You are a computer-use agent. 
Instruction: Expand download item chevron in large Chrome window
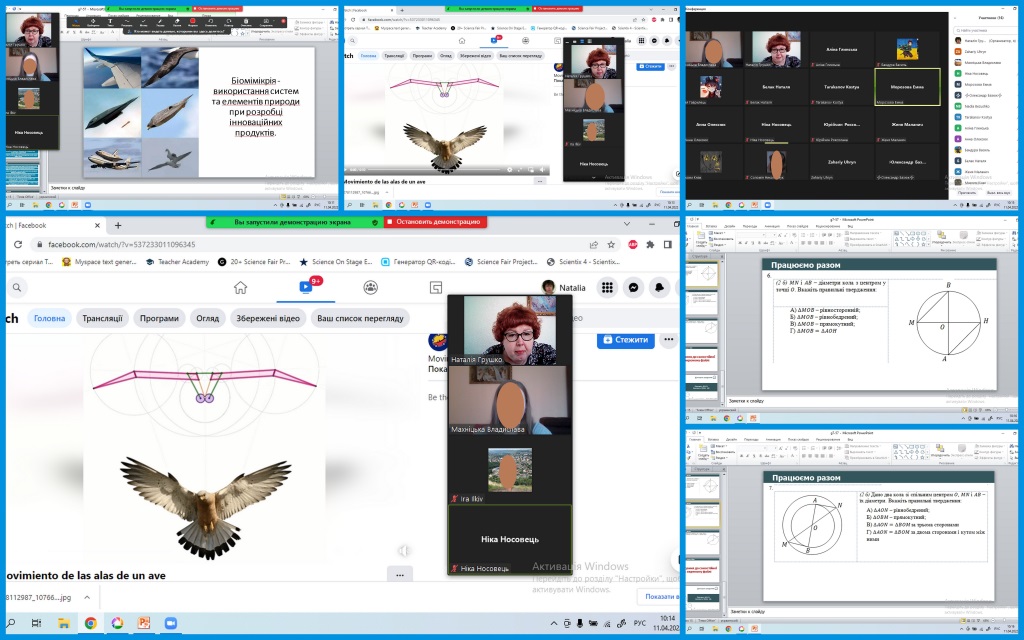click(x=87, y=597)
